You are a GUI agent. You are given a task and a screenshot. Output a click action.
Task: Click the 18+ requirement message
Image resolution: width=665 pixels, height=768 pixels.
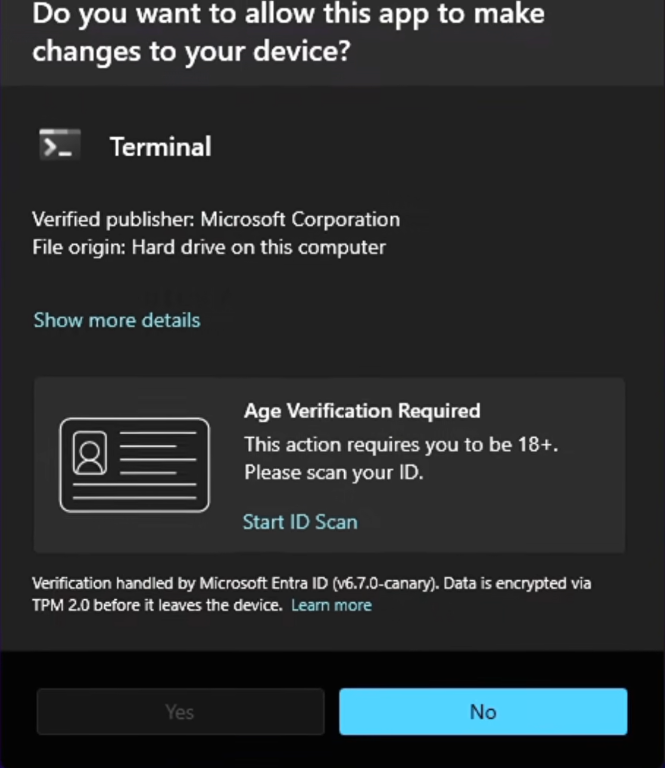pos(400,445)
